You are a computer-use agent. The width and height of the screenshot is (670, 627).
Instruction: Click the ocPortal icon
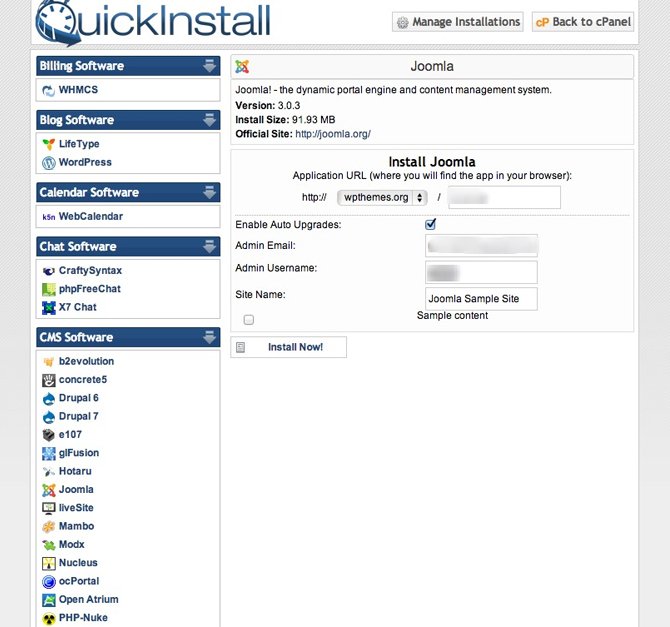48,582
